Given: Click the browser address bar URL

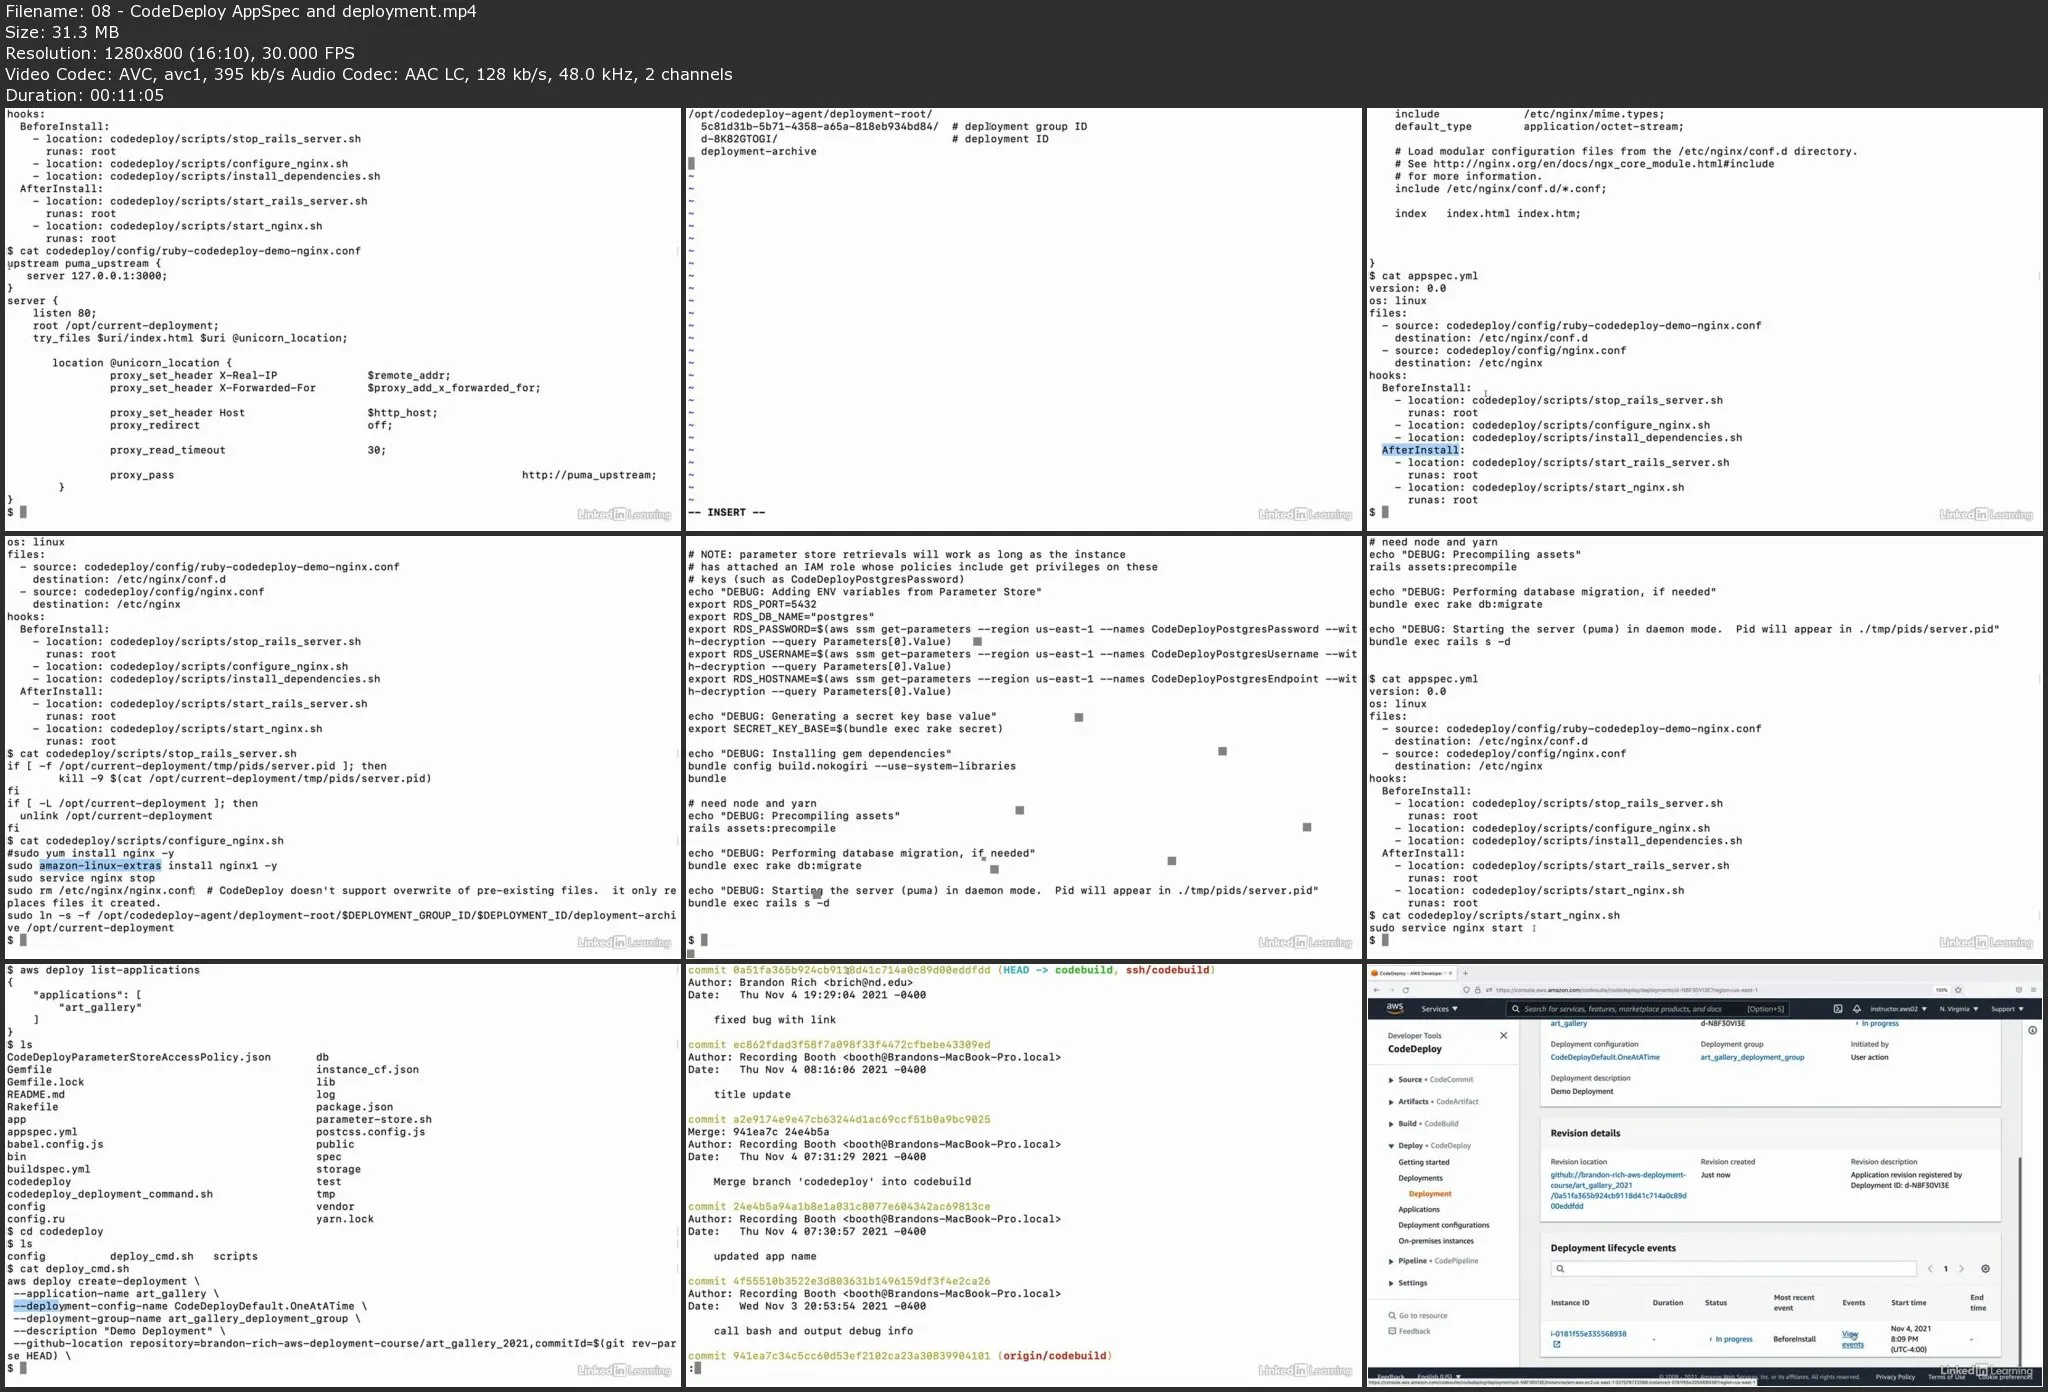Looking at the screenshot, I should click(1627, 990).
